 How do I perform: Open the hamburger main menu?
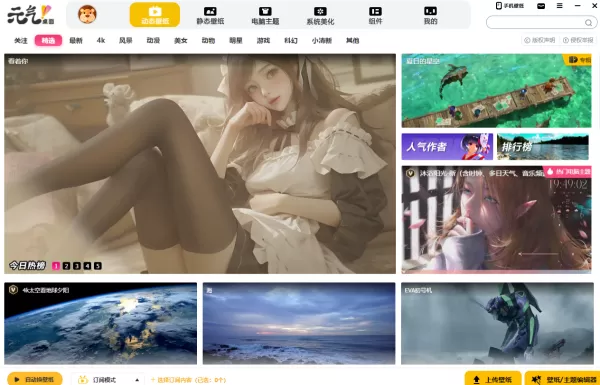[x=559, y=6]
